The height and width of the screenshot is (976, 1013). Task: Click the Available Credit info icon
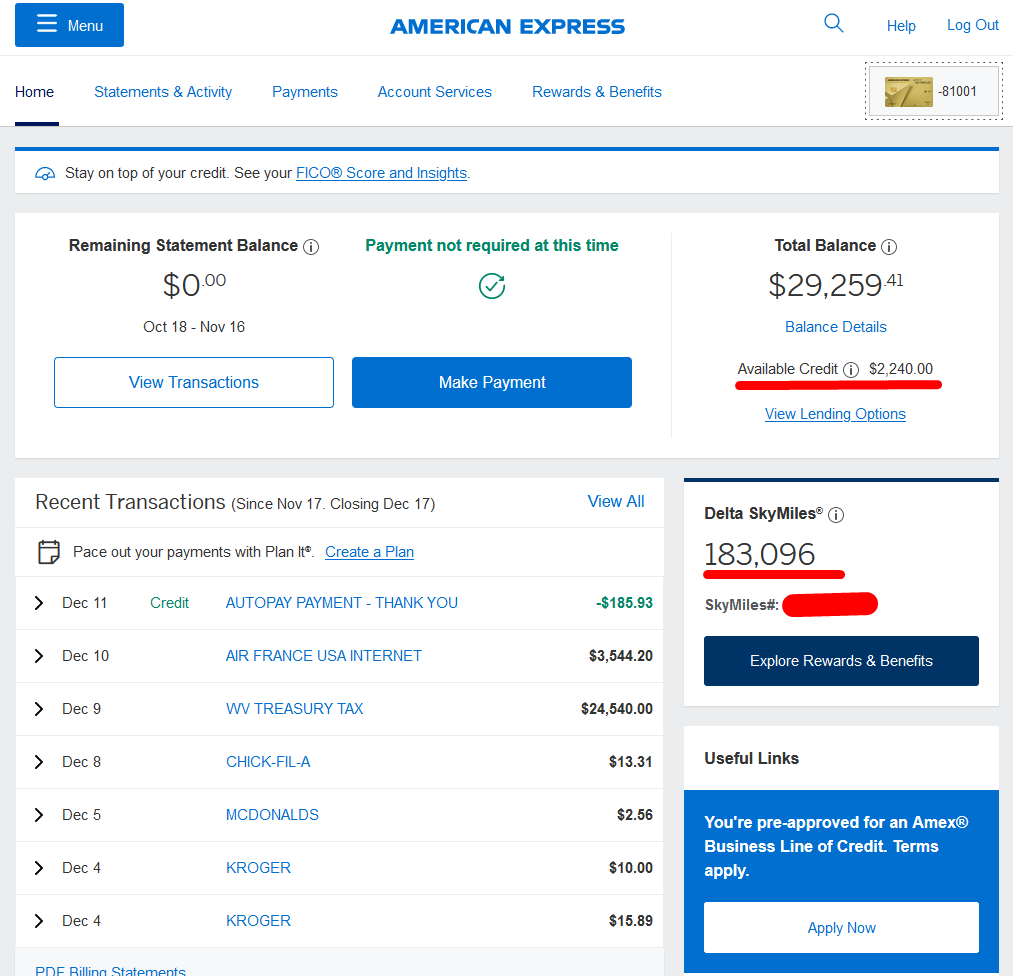[851, 369]
